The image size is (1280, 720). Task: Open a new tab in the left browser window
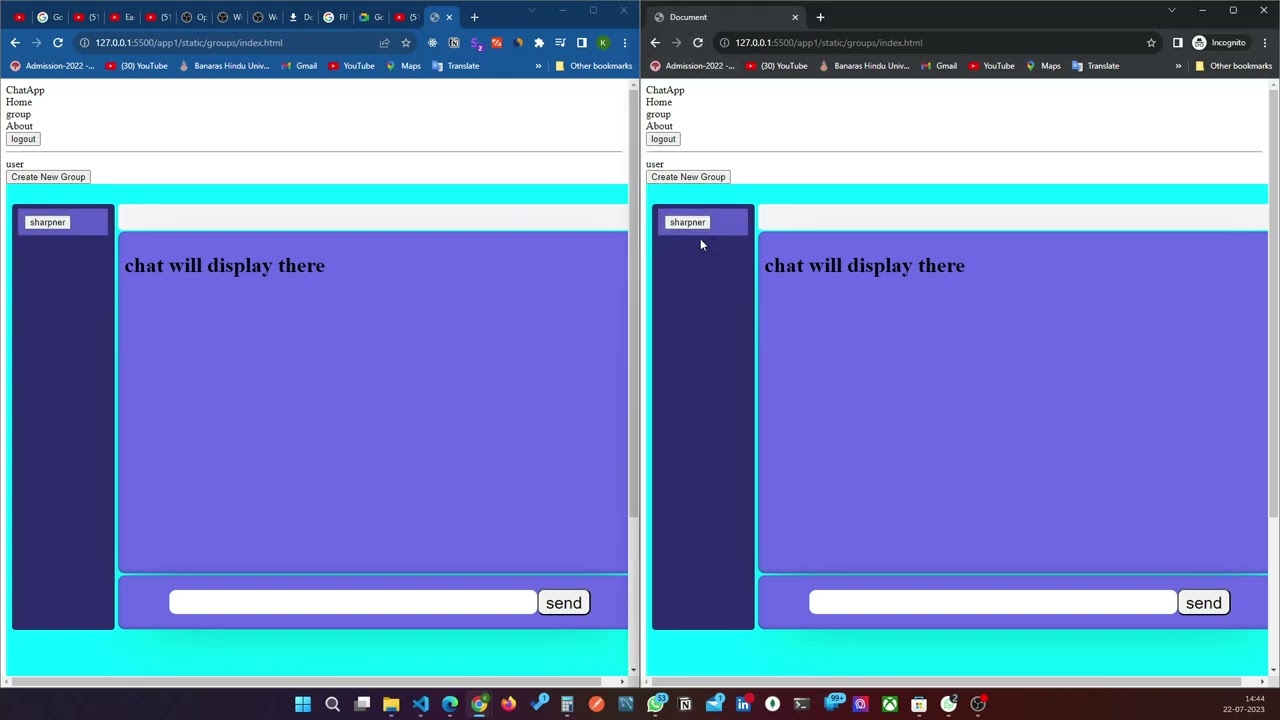coord(475,17)
